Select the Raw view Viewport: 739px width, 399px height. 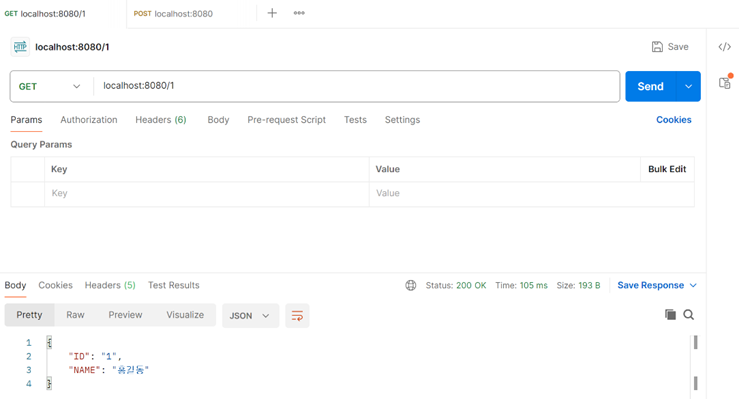(x=75, y=315)
